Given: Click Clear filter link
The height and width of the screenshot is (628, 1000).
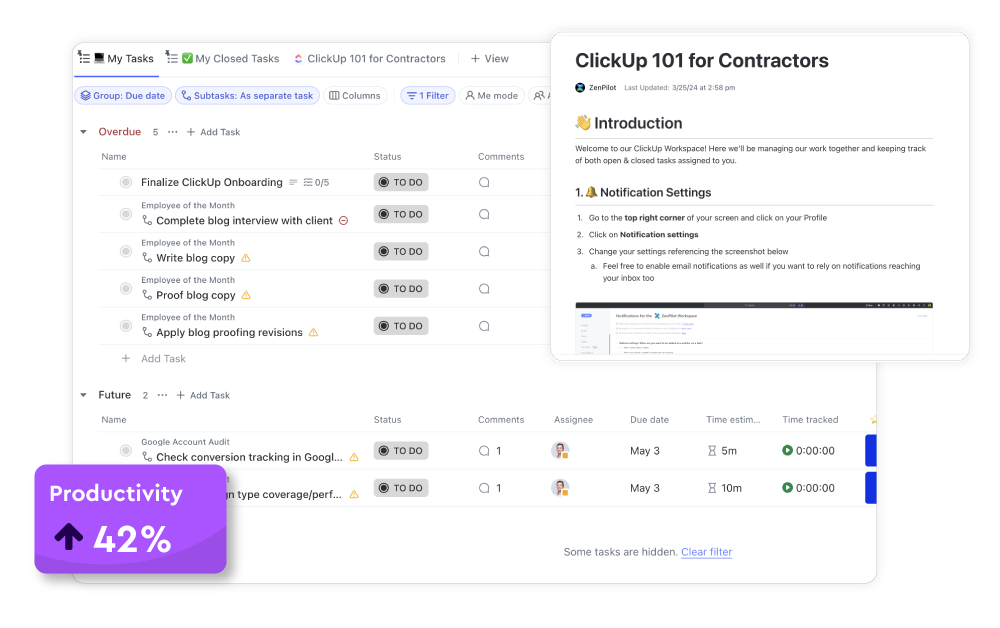Looking at the screenshot, I should click(x=707, y=552).
